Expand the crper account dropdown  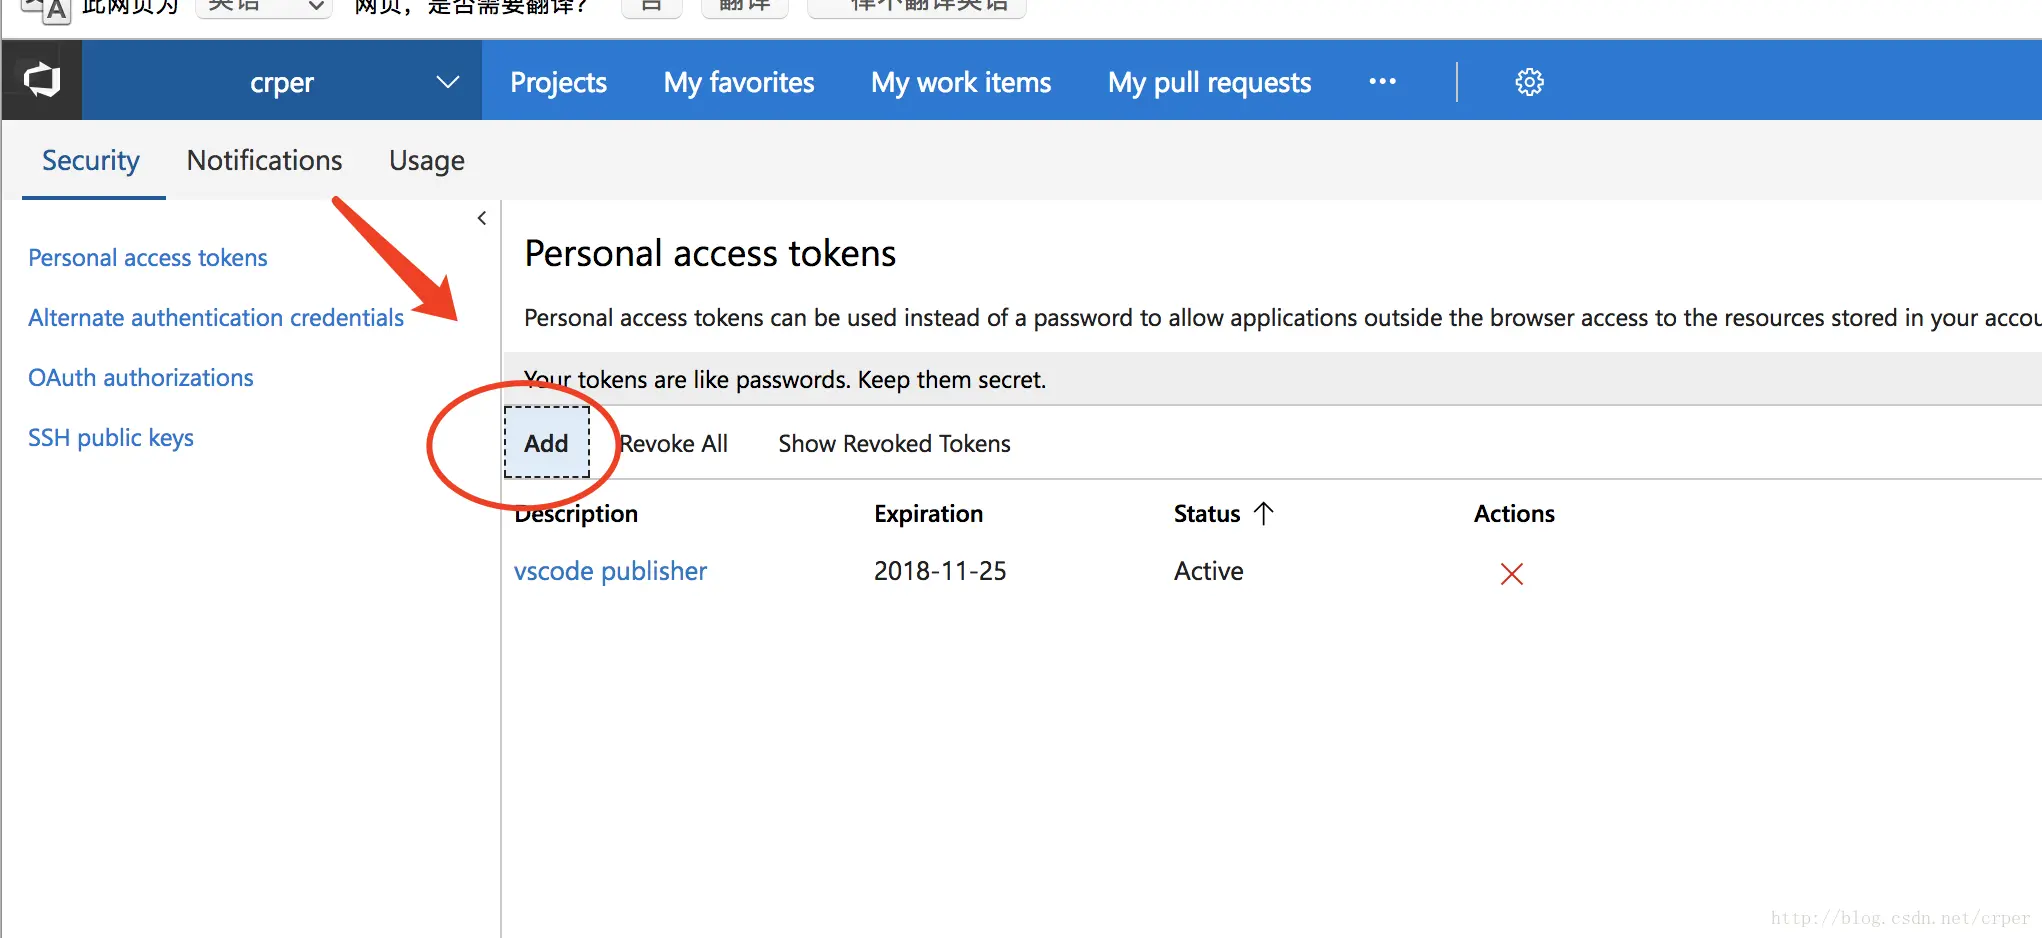447,82
